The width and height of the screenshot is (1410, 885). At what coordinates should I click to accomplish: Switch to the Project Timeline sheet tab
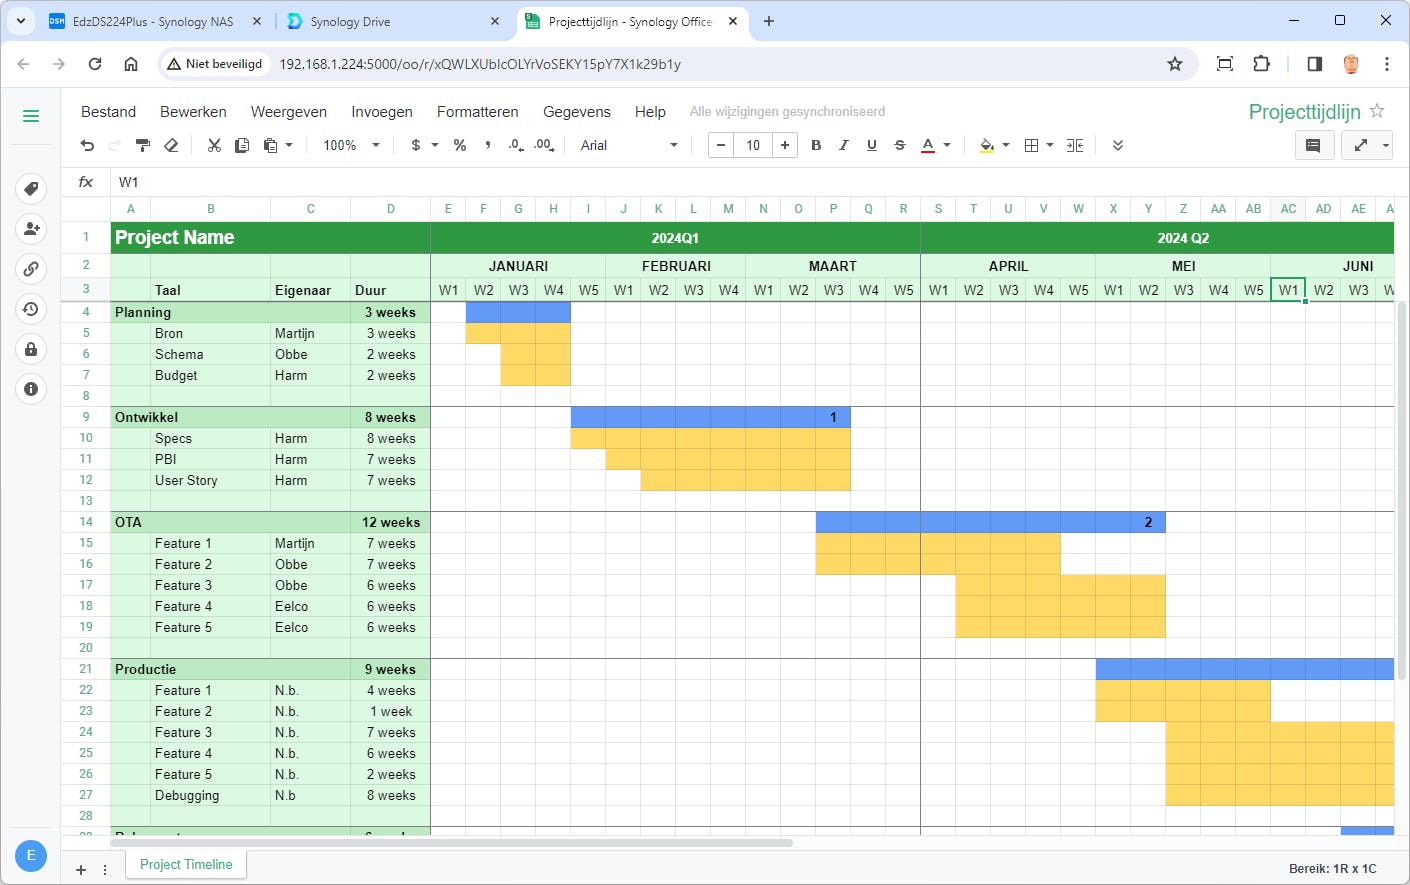click(x=185, y=864)
